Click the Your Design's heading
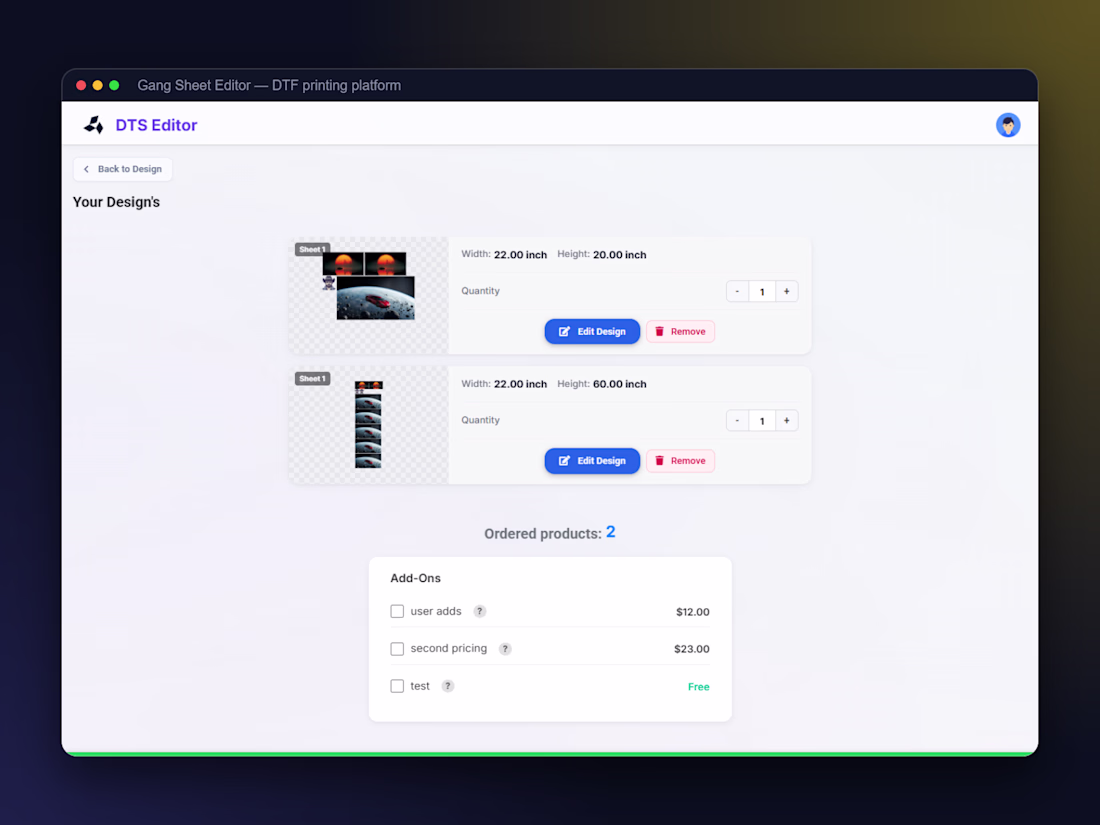1100x825 pixels. [x=116, y=202]
